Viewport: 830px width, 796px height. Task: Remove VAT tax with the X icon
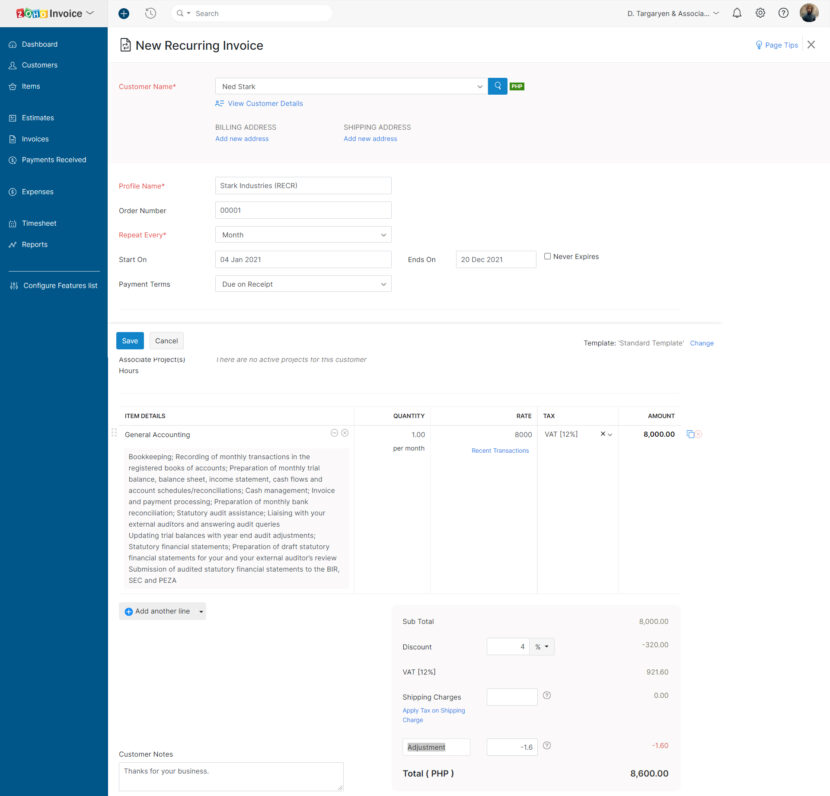coord(603,433)
